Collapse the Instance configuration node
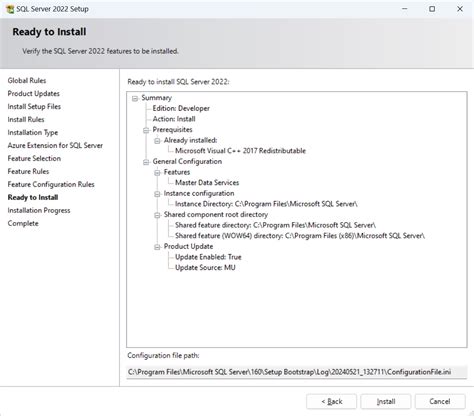Image resolution: width=474 pixels, height=416 pixels. click(x=157, y=194)
